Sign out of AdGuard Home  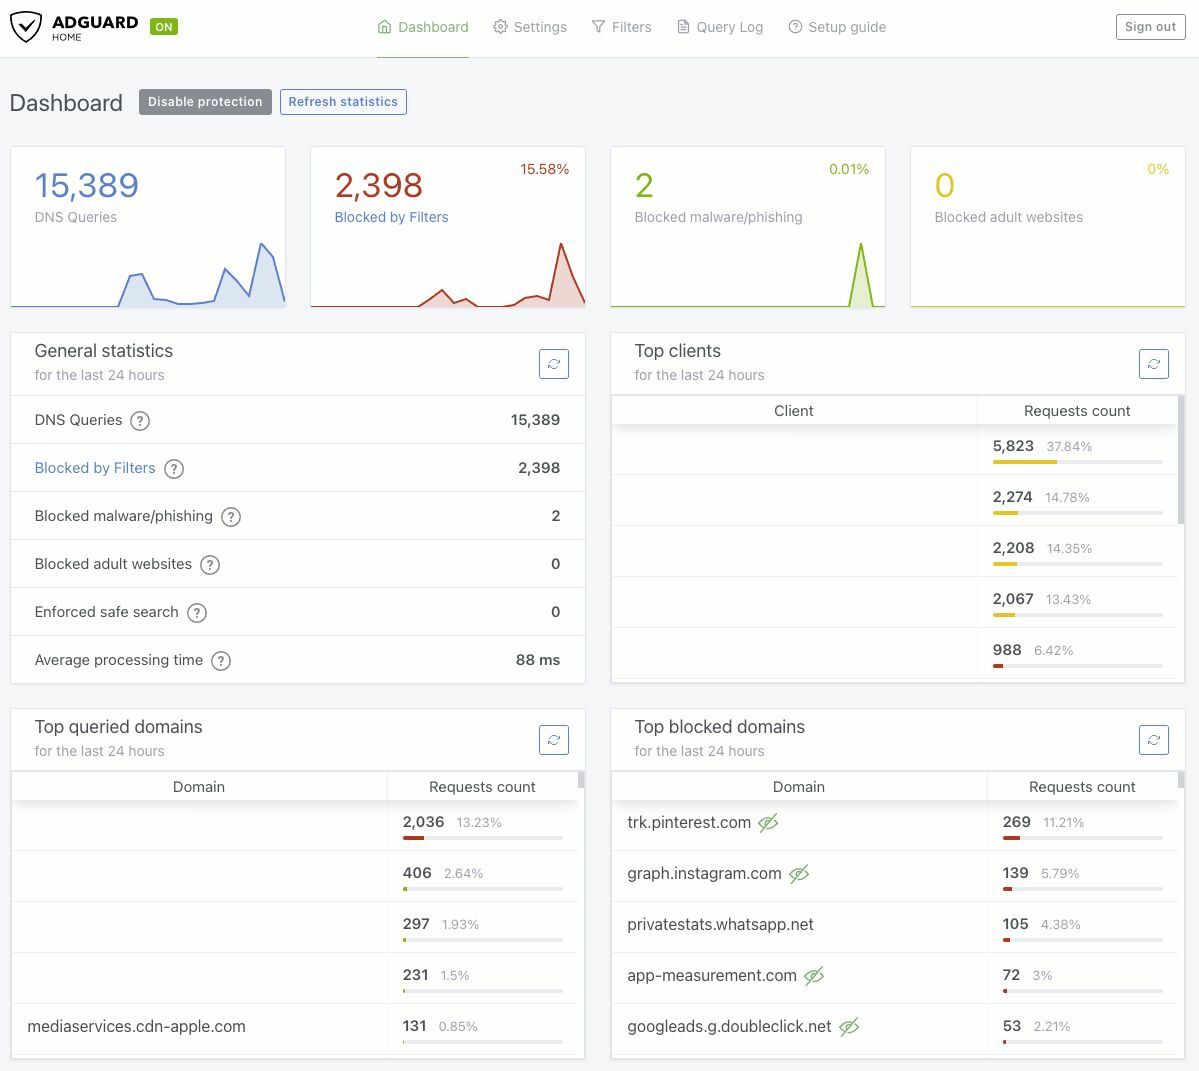[1150, 27]
